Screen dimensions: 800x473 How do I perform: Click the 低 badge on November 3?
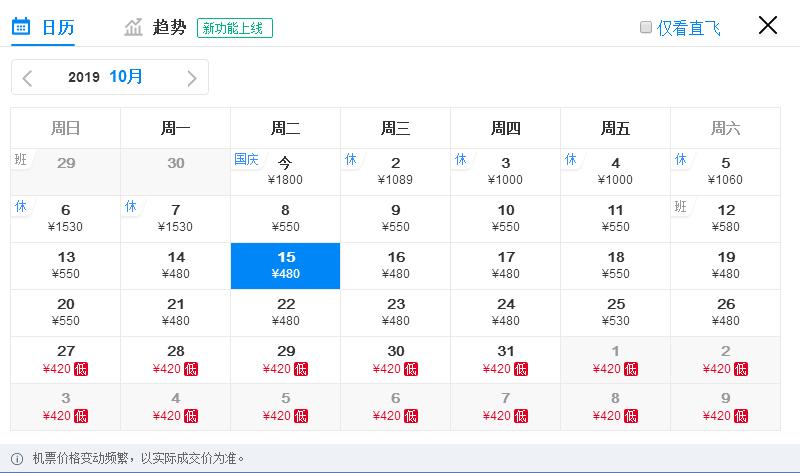tap(81, 416)
